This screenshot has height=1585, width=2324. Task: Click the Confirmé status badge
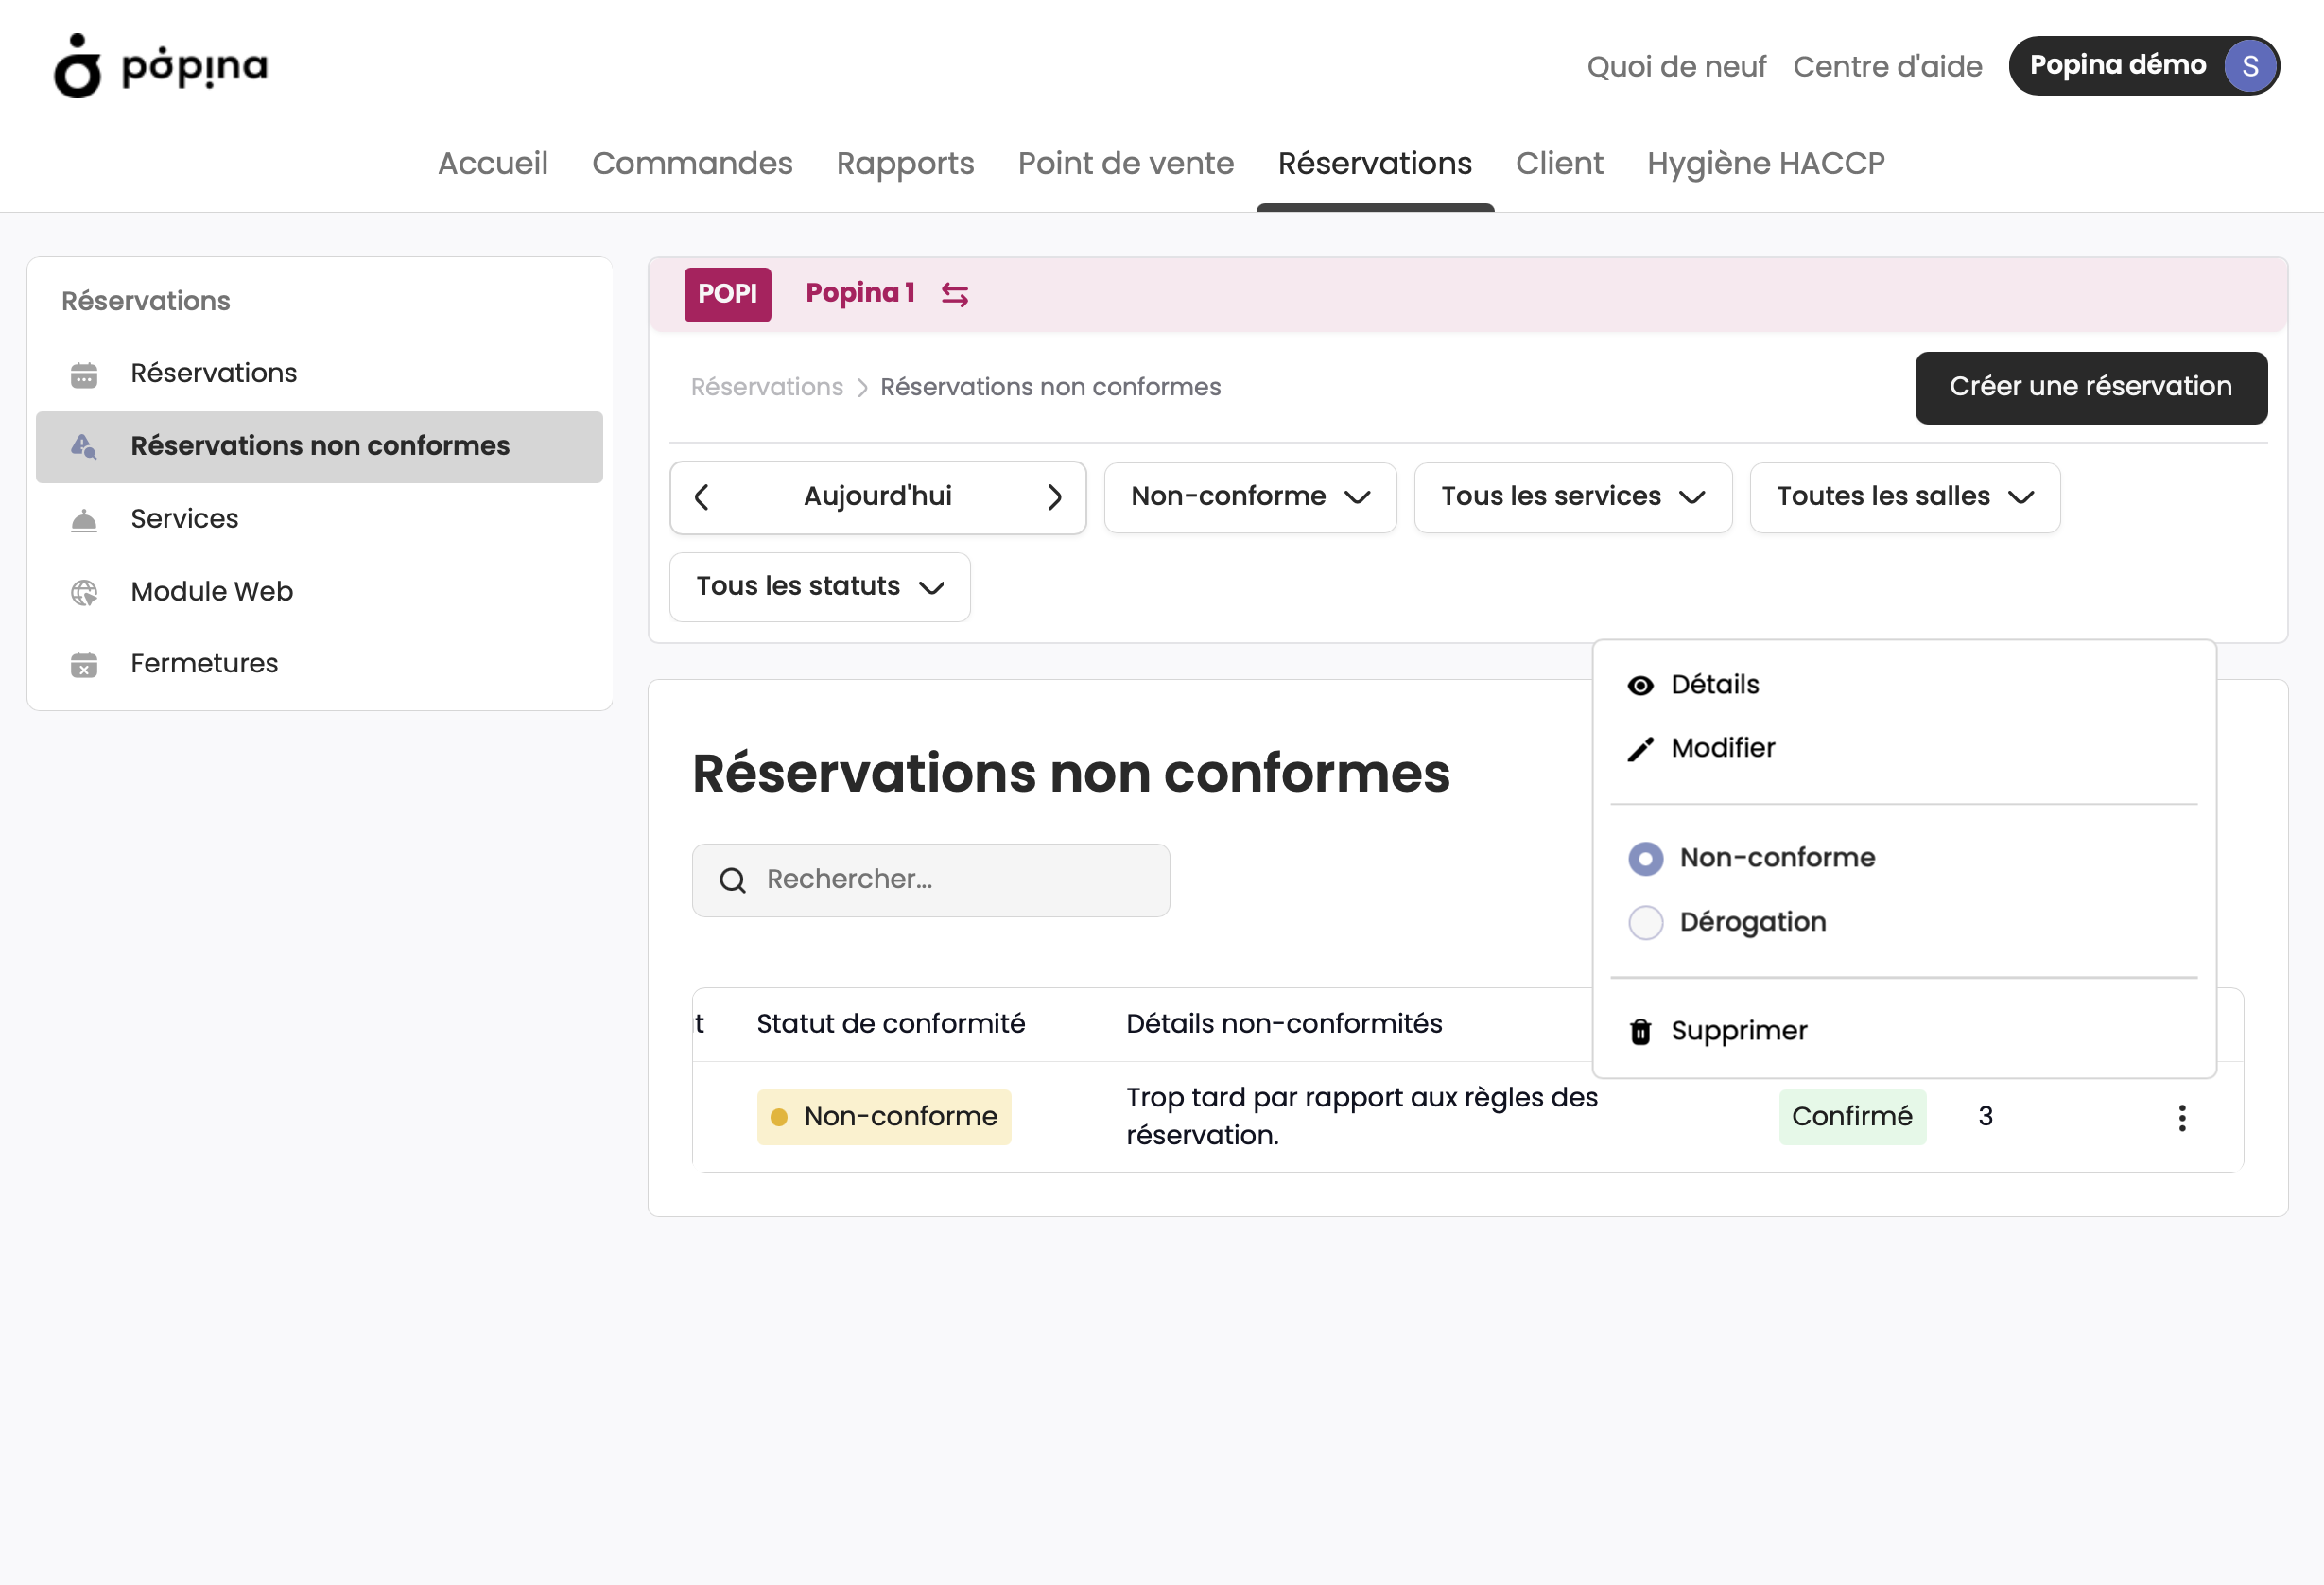tap(1852, 1117)
